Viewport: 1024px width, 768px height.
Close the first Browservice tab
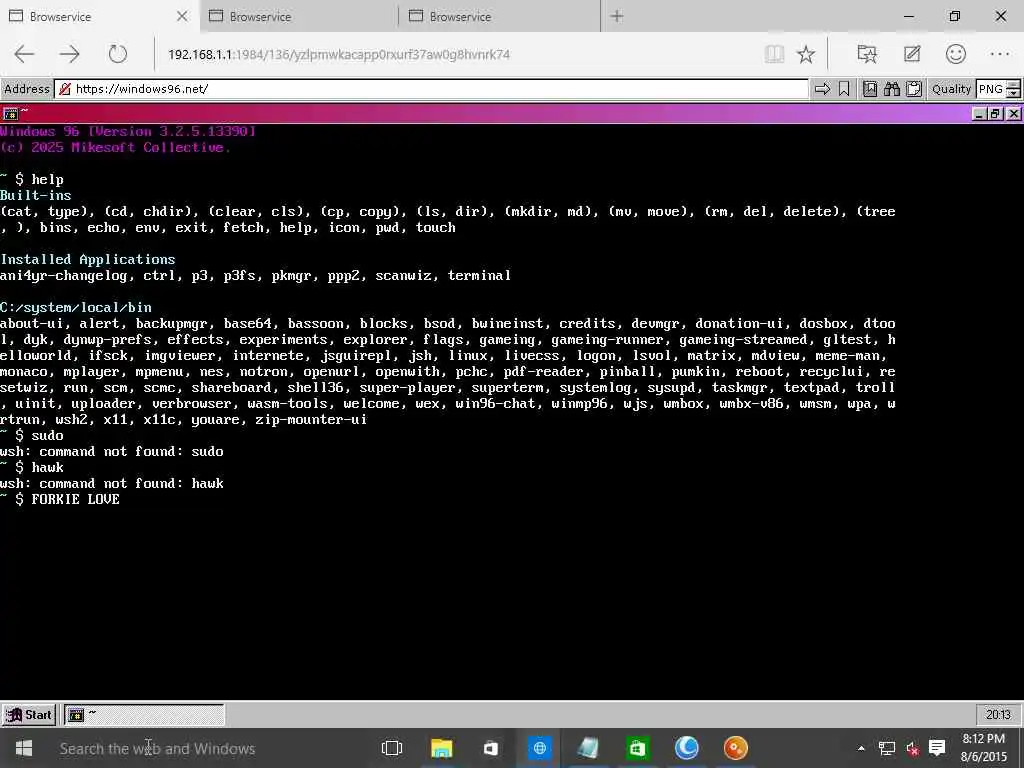pos(182,16)
